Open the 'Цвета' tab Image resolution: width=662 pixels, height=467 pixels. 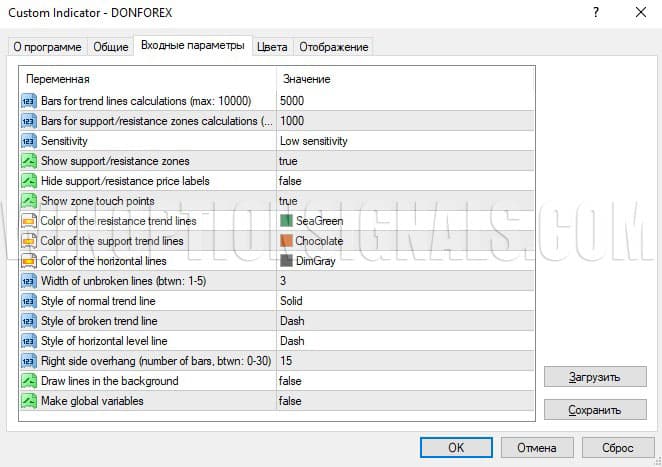pyautogui.click(x=272, y=47)
